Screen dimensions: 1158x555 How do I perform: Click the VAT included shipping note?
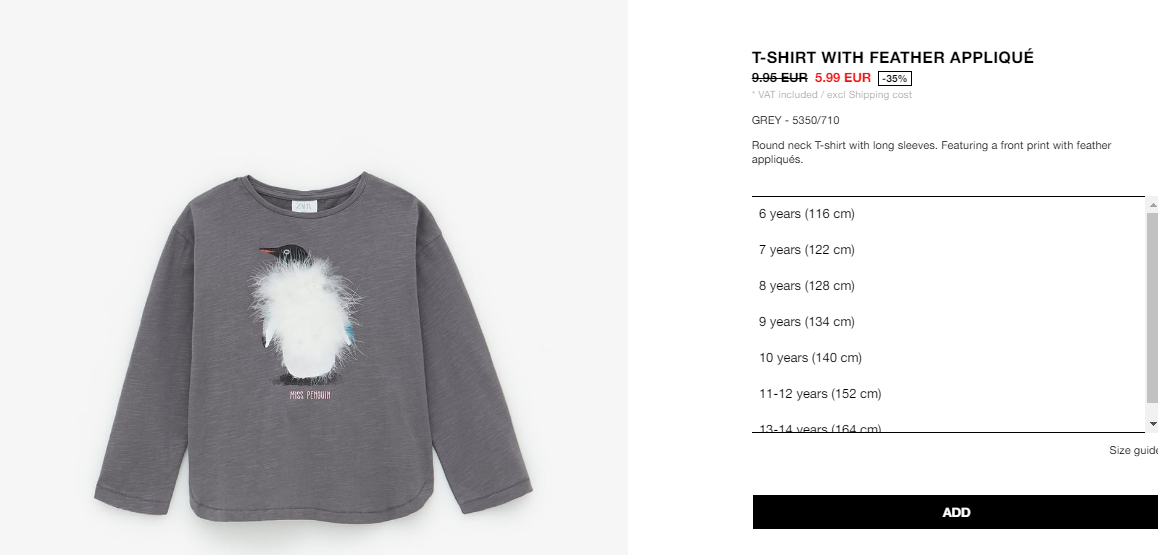[832, 94]
